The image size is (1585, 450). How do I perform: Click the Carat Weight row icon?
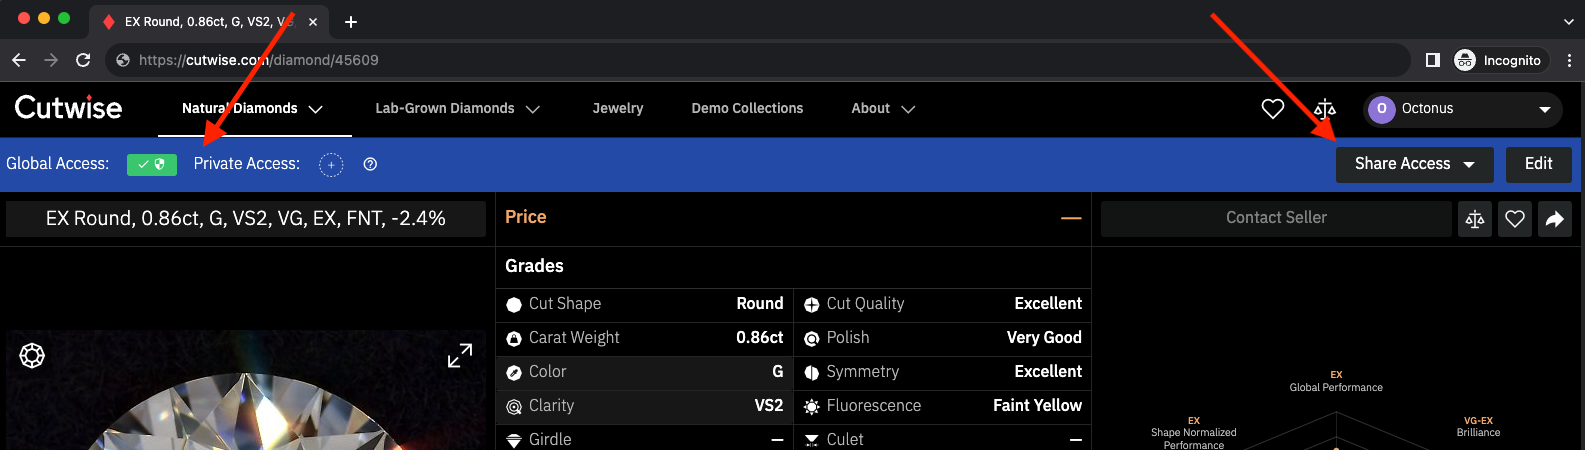(514, 339)
